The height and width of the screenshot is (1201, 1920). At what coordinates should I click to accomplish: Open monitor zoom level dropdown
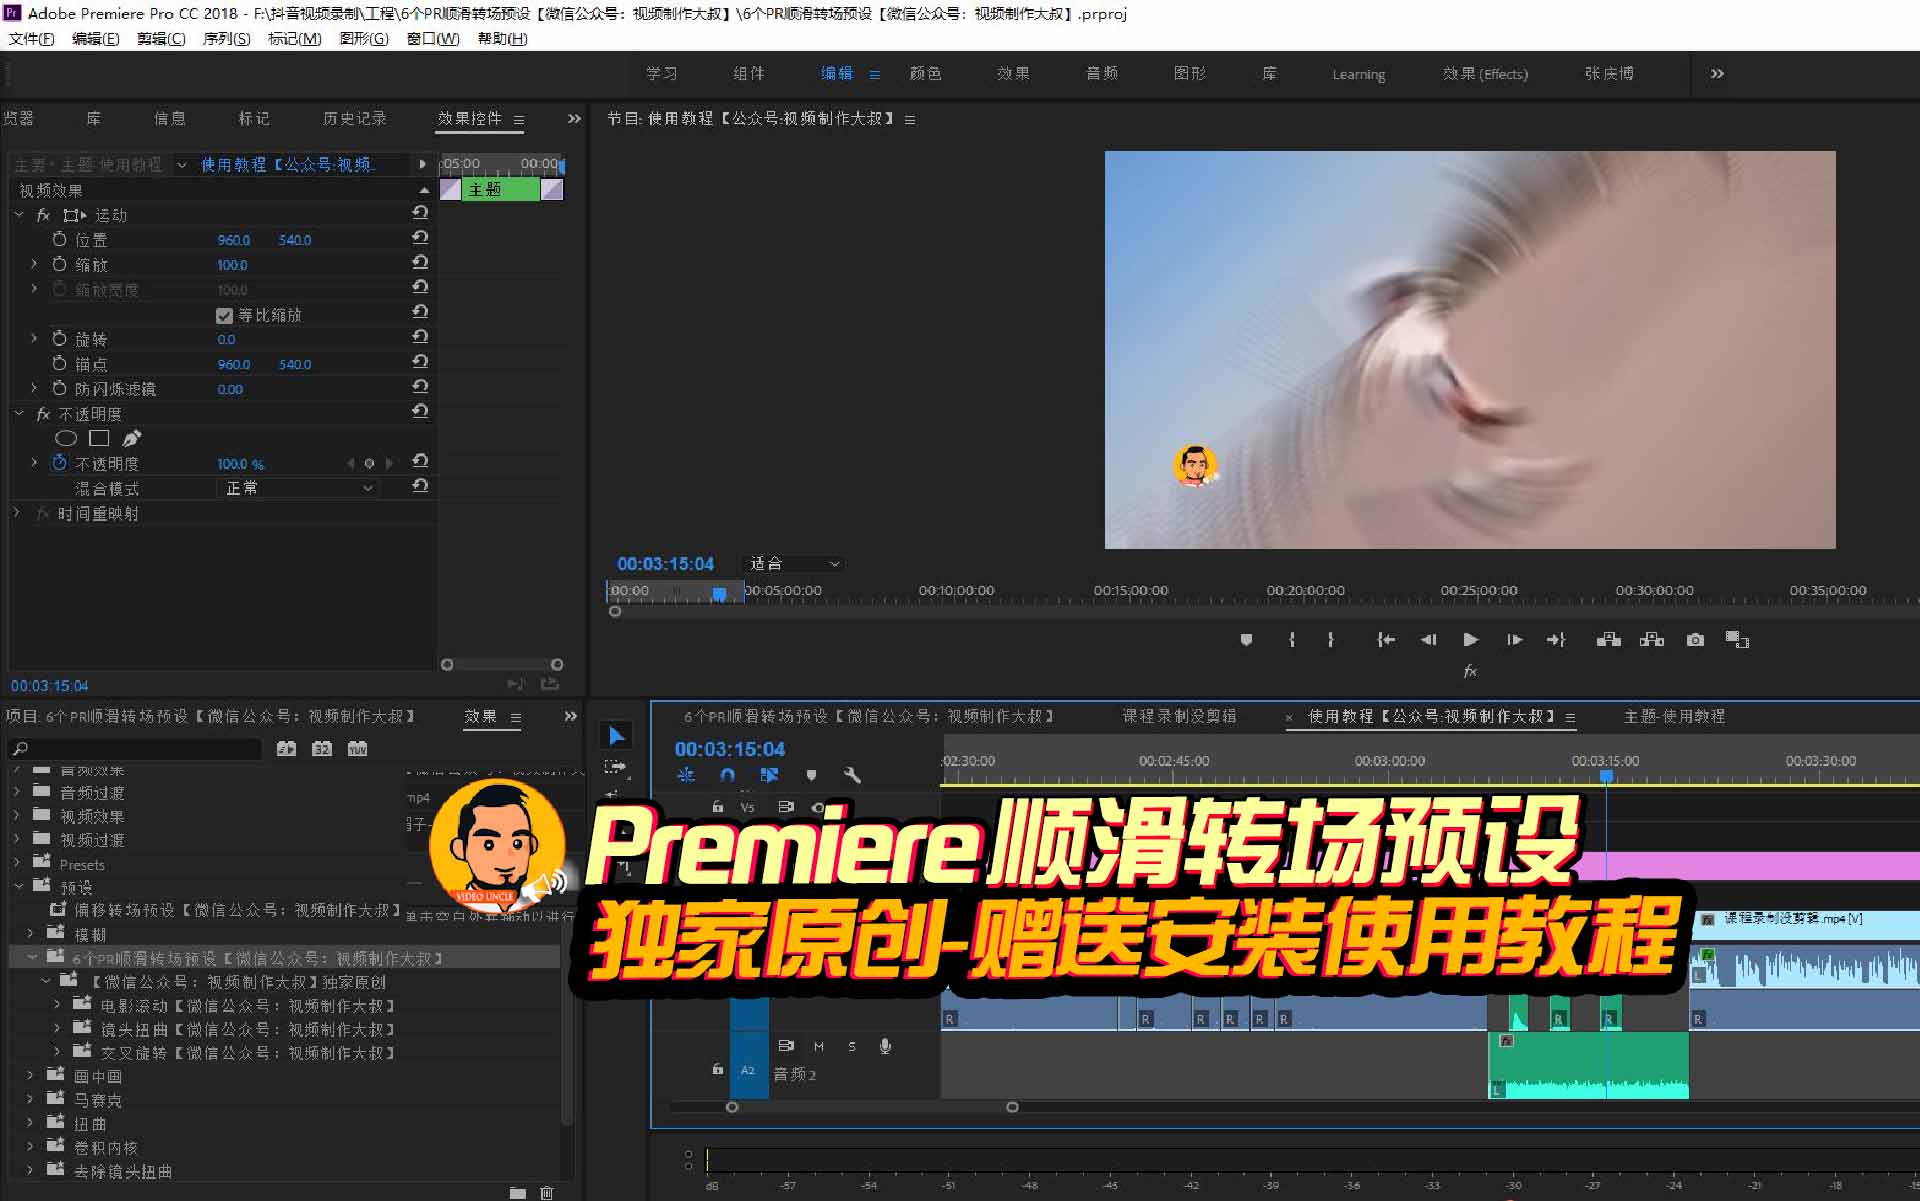coord(794,564)
